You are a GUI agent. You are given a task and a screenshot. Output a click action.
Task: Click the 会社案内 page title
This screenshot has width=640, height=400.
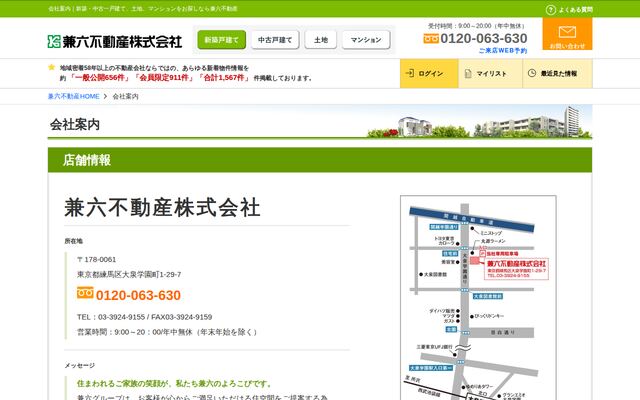[x=75, y=124]
